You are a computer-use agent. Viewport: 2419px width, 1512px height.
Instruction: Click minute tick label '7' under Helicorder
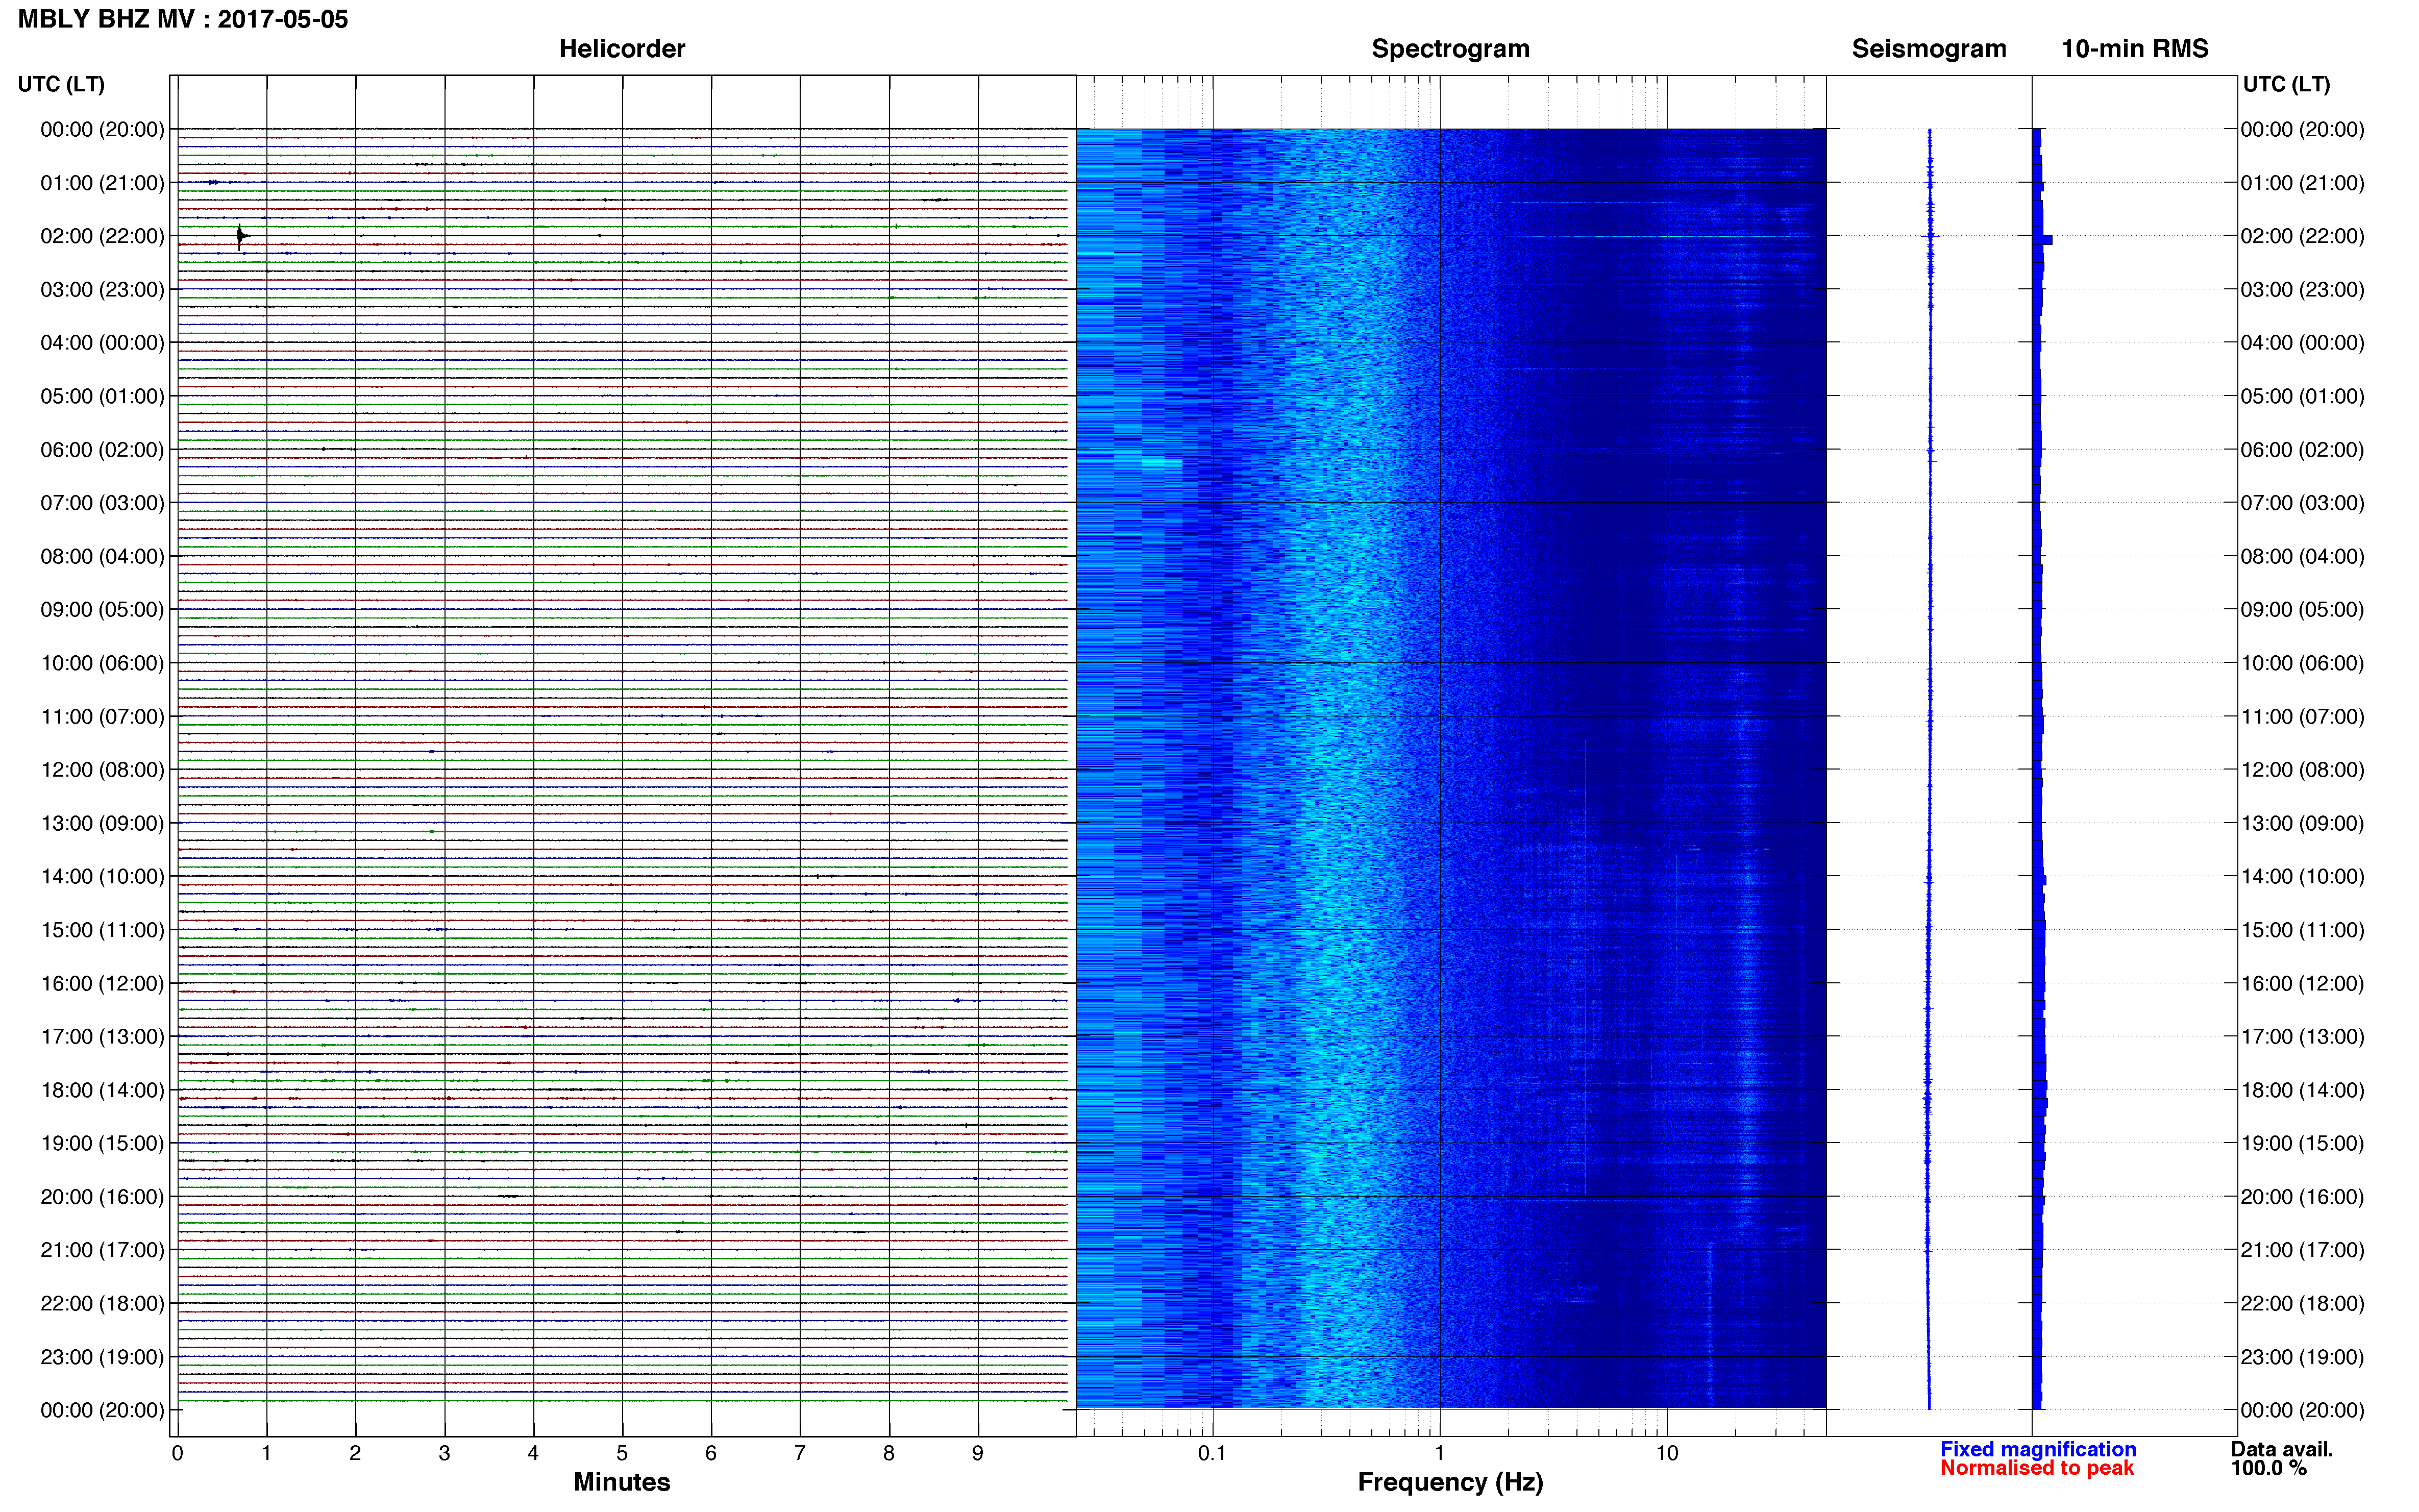[x=800, y=1453]
